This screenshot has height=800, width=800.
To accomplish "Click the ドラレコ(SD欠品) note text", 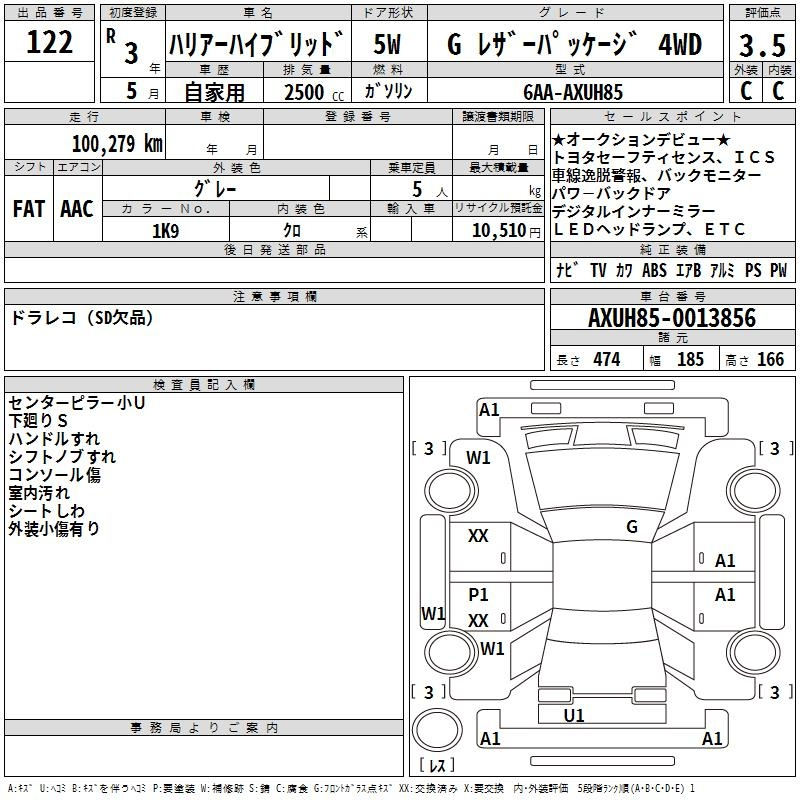I will coord(82,318).
